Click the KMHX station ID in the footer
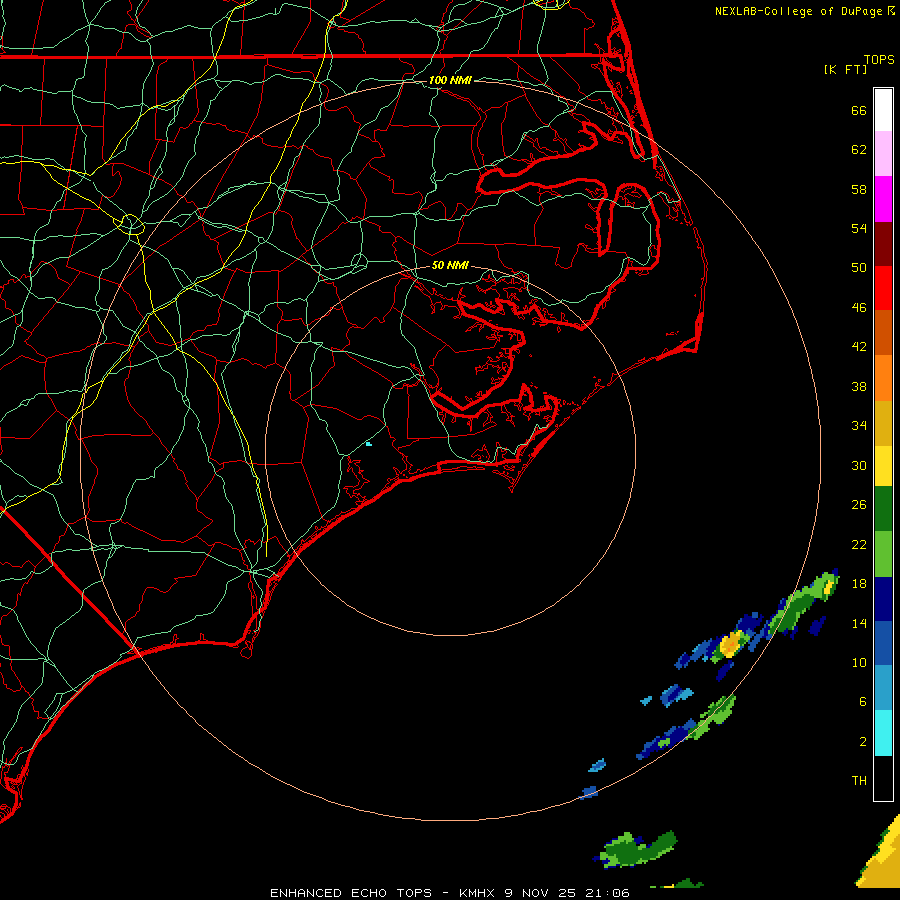 tap(476, 893)
